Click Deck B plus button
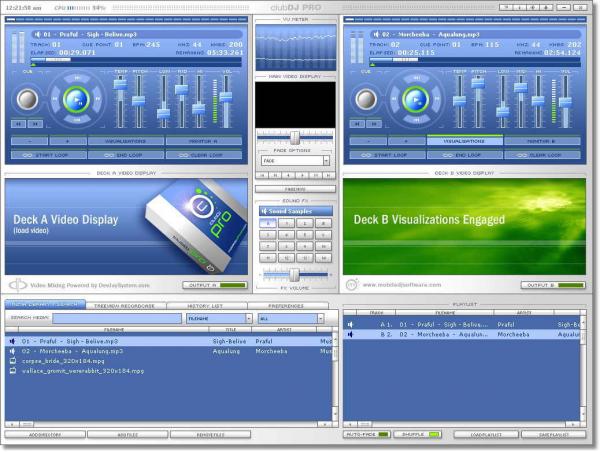Image resolution: width=600 pixels, height=452 pixels. click(x=407, y=141)
